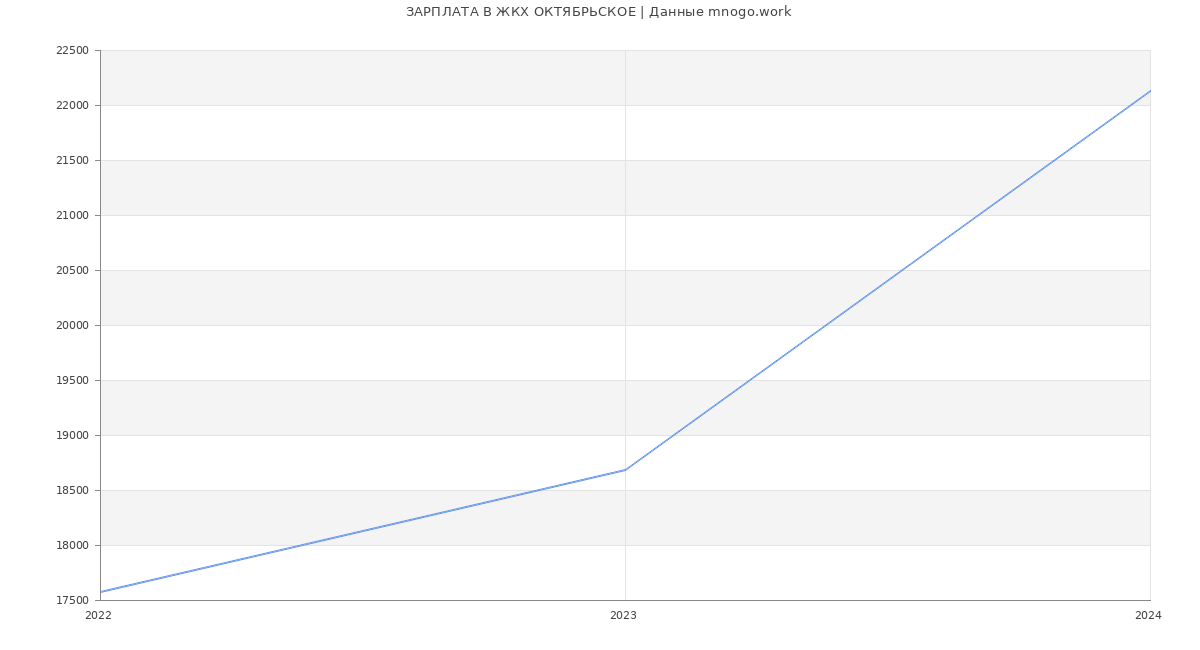
Task: Click the 18000 y-axis label
Action: pos(72,546)
